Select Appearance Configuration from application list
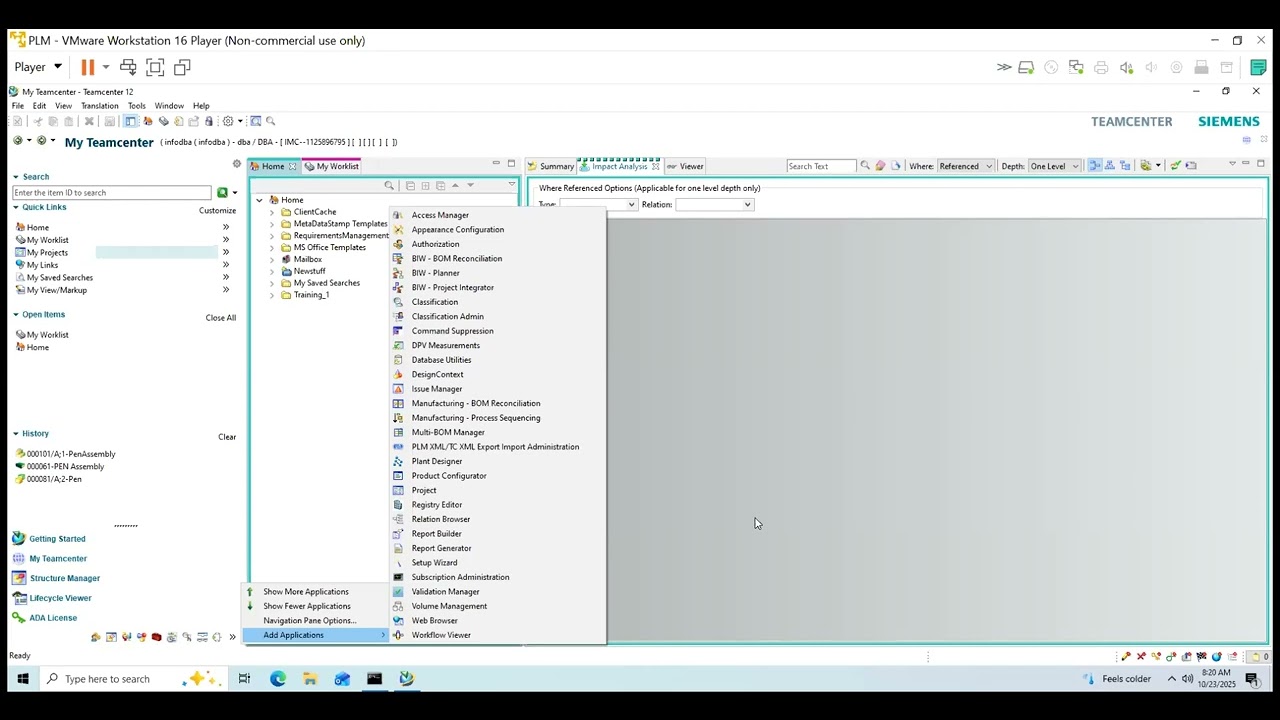The height and width of the screenshot is (720, 1280). tap(458, 229)
